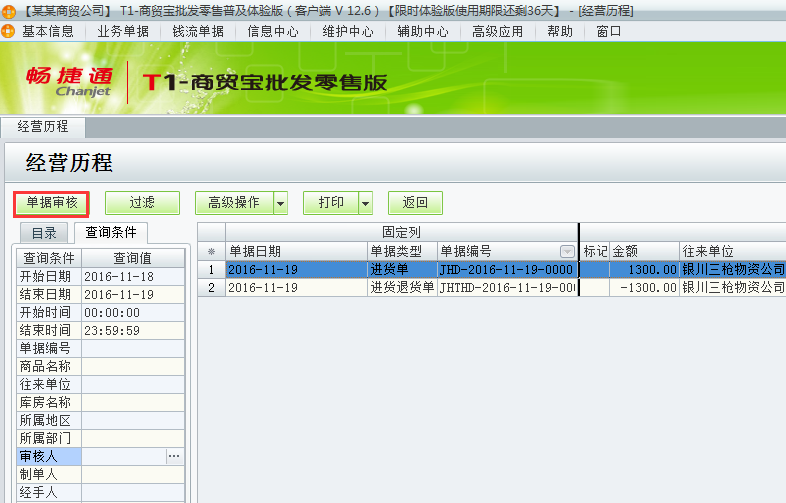Expand the 打印 dropdown arrow
The height and width of the screenshot is (503, 786).
pos(366,203)
